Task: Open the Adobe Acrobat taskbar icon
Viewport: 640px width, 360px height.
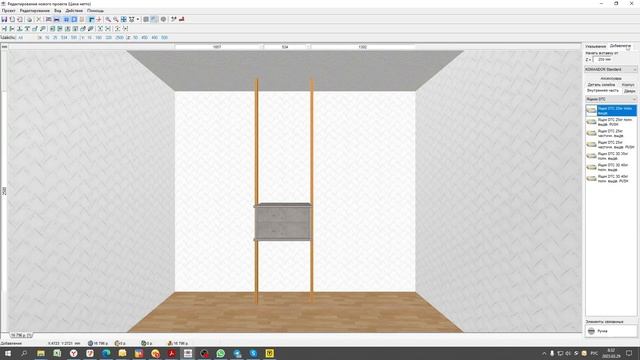Action: [x=171, y=353]
